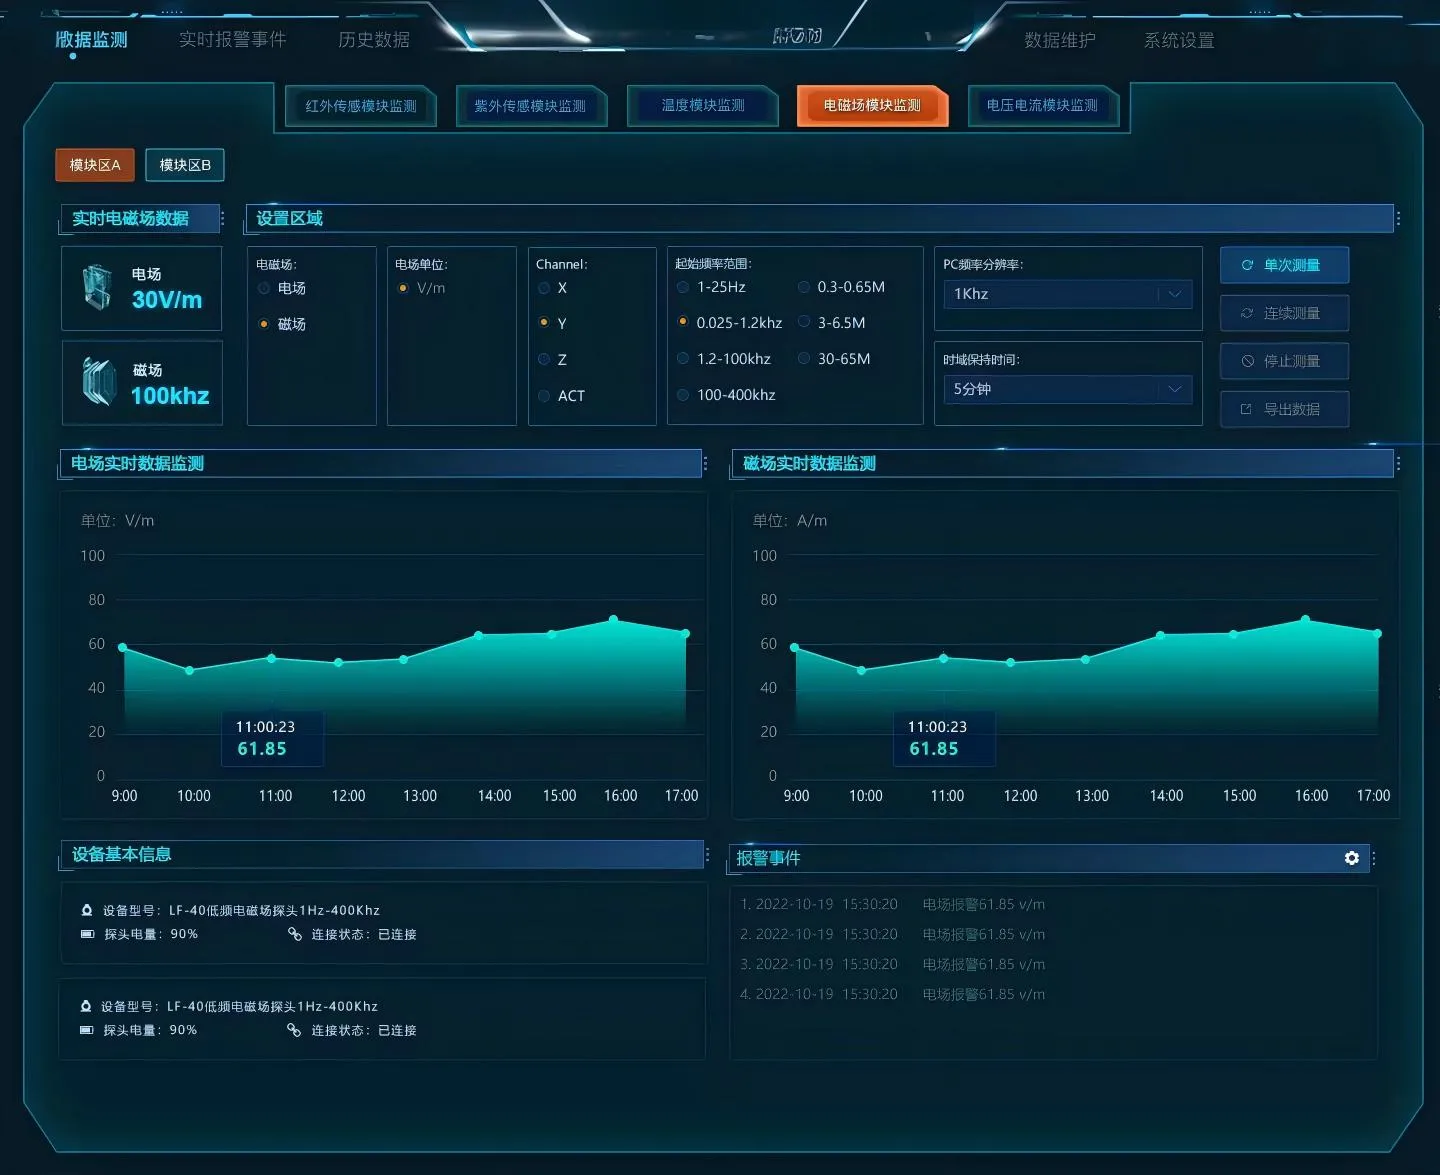Click 停止测量 to stop measuring
This screenshot has height=1175, width=1440.
(1284, 361)
